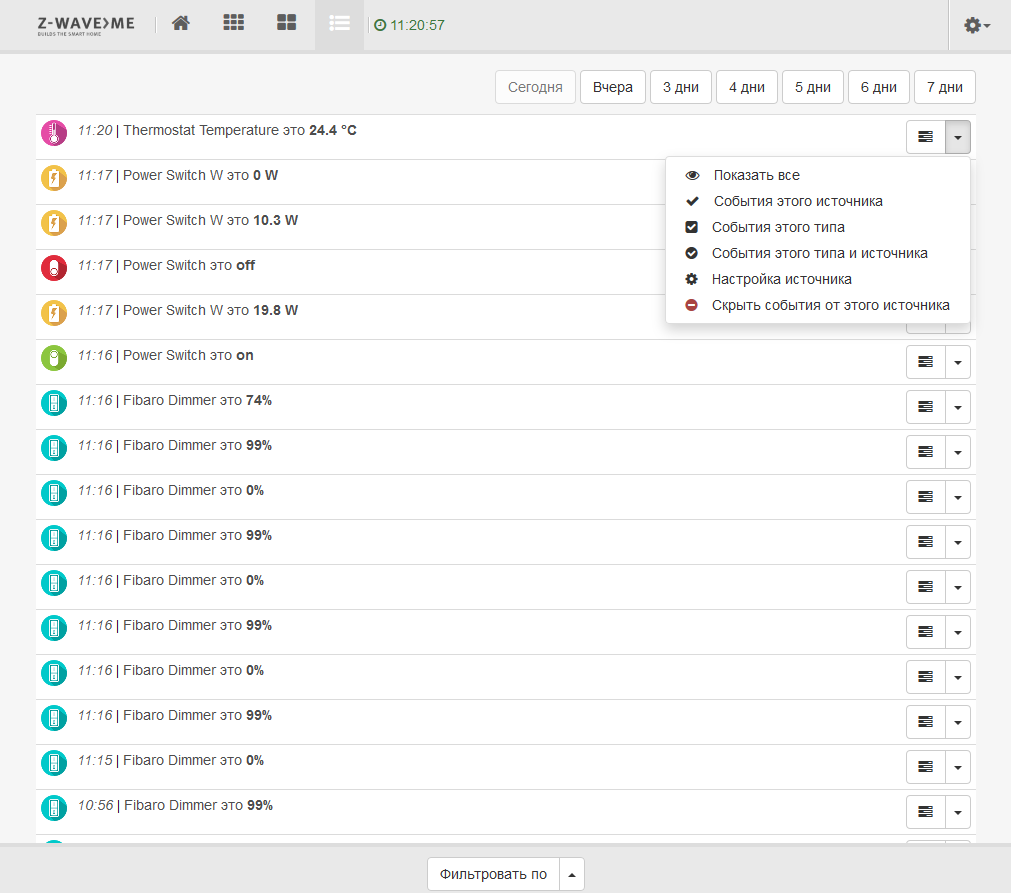The width and height of the screenshot is (1011, 893).
Task: Open Настройка источника menu entry
Action: (x=818, y=279)
